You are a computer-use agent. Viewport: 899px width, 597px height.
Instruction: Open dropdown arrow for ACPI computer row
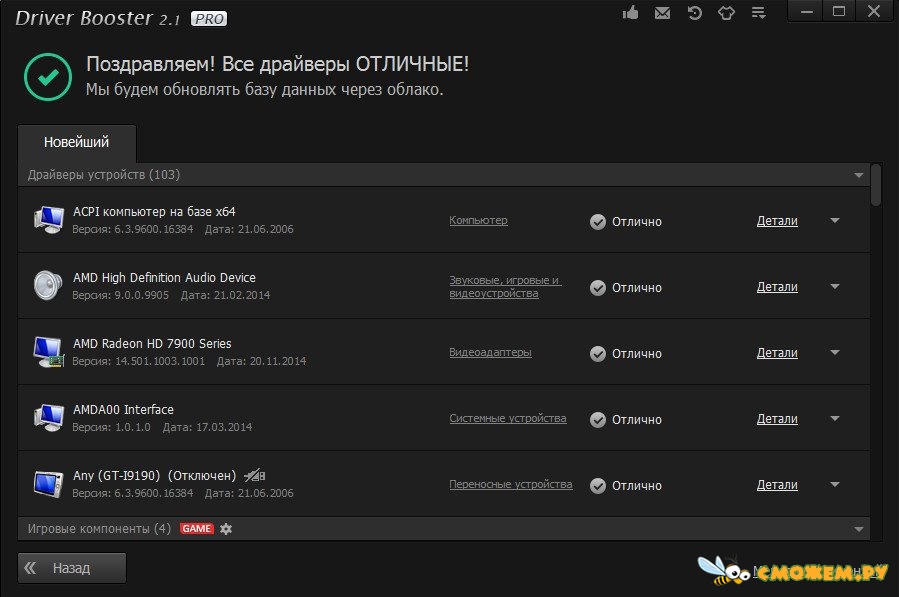(x=835, y=220)
